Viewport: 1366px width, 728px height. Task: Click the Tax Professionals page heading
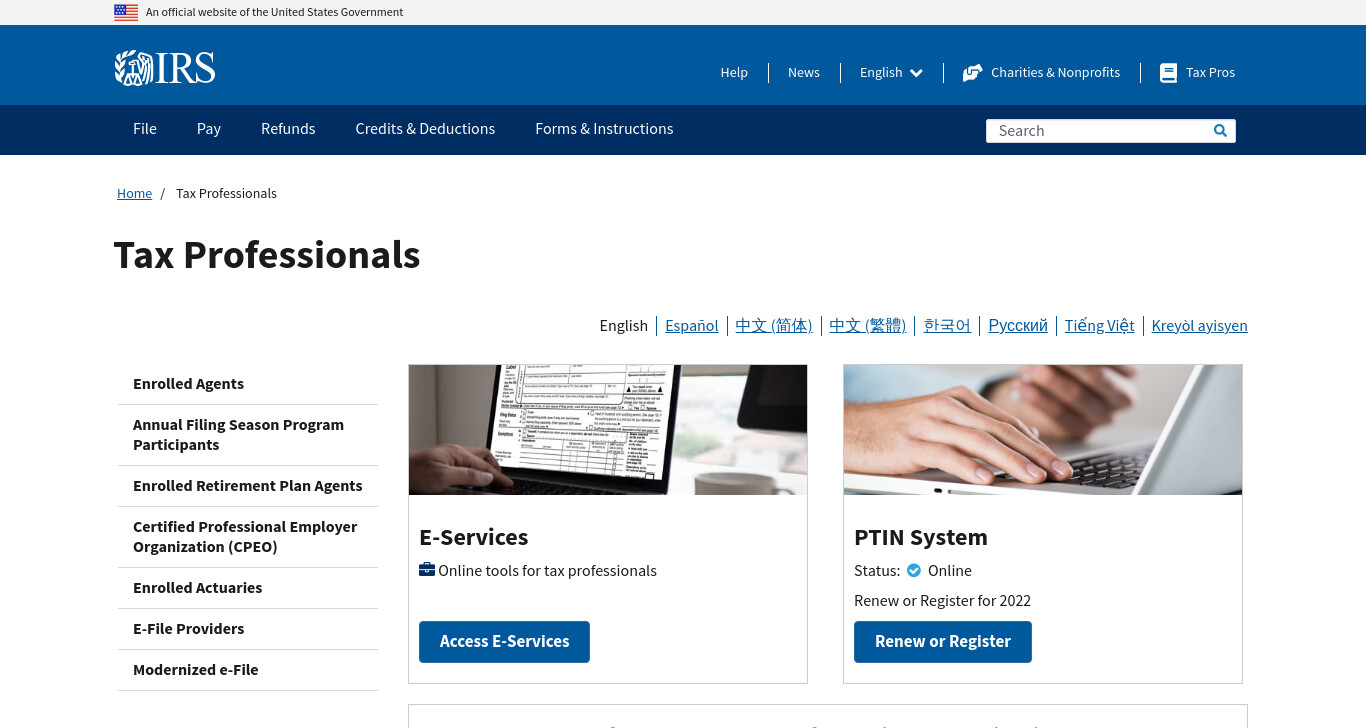[267, 255]
